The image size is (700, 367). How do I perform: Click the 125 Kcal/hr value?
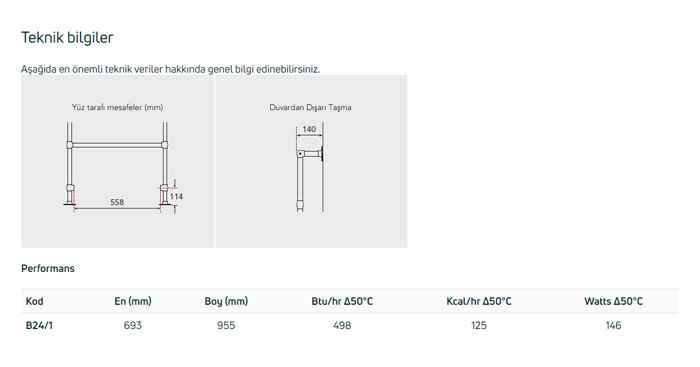[479, 325]
